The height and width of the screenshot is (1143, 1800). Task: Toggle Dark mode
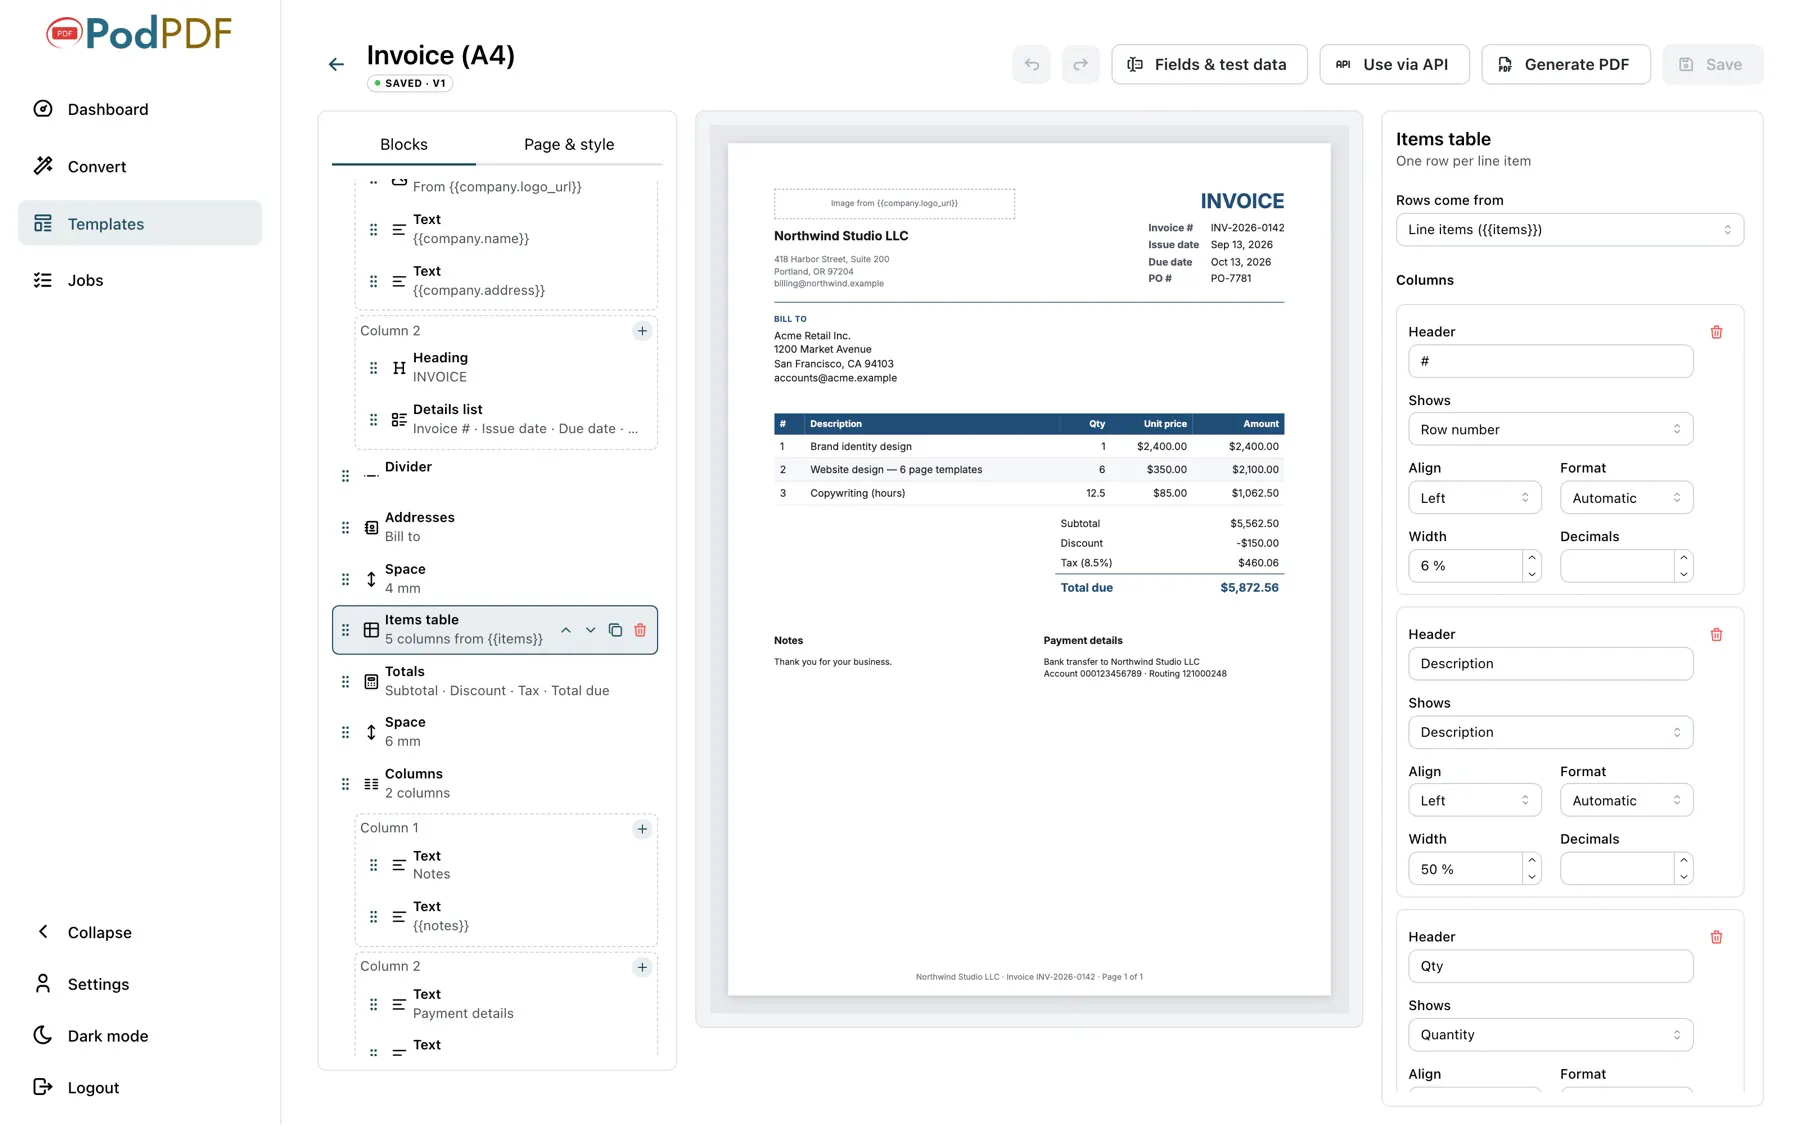point(140,1037)
